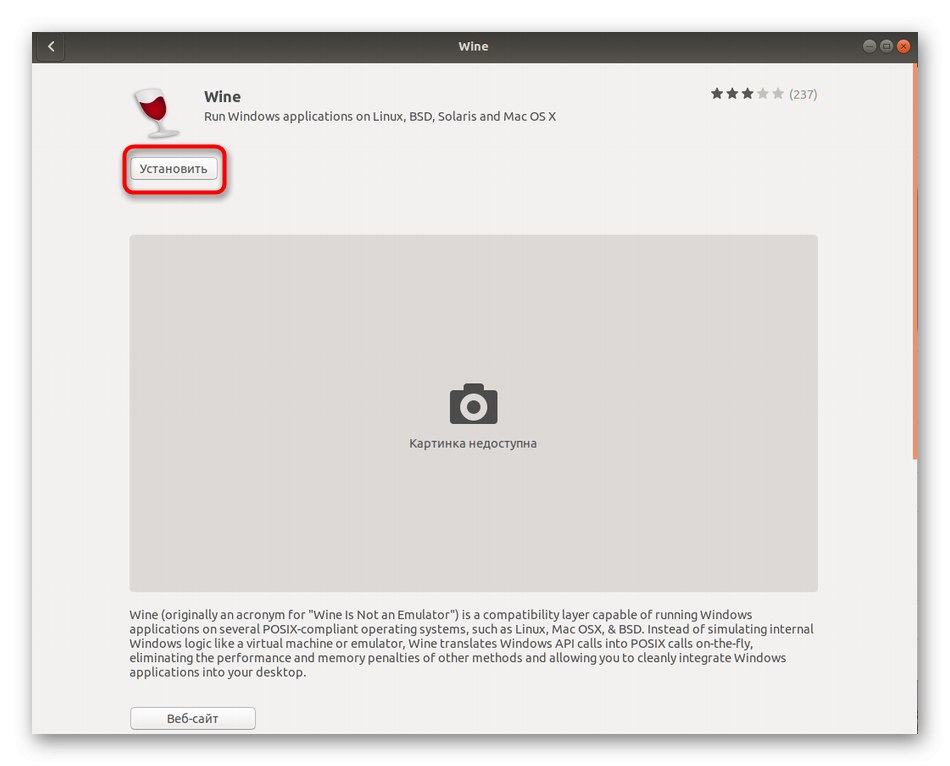This screenshot has height=766, width=950.
Task: Click the star rating for Wine
Action: [x=747, y=94]
